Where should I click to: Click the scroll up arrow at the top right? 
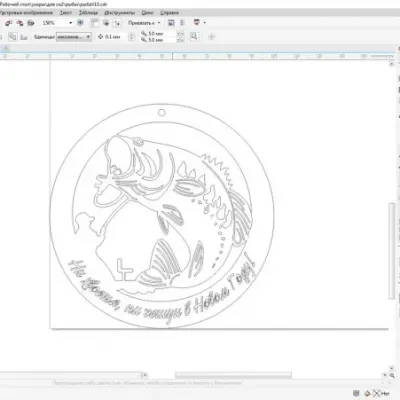coord(392,63)
